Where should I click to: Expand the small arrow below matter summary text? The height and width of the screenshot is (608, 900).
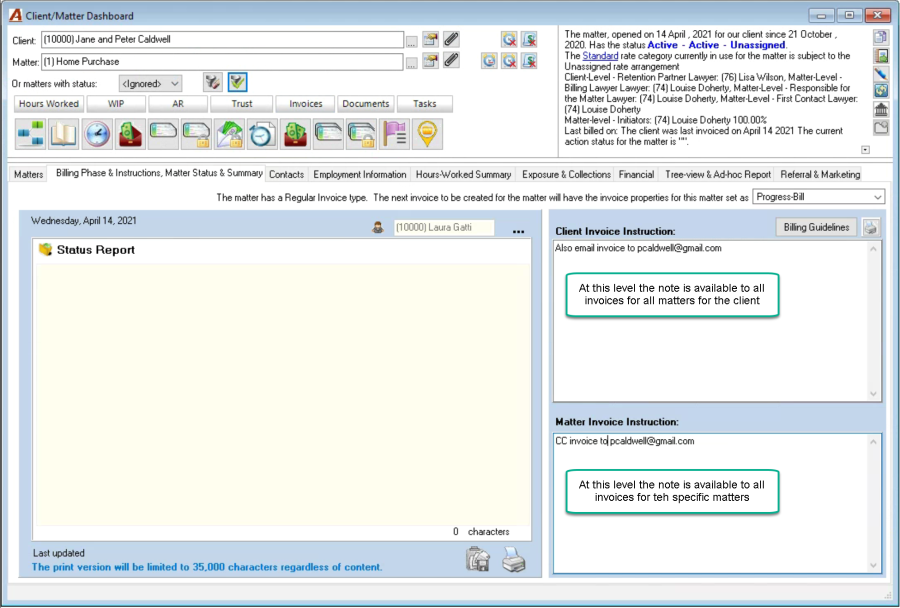pos(866,150)
